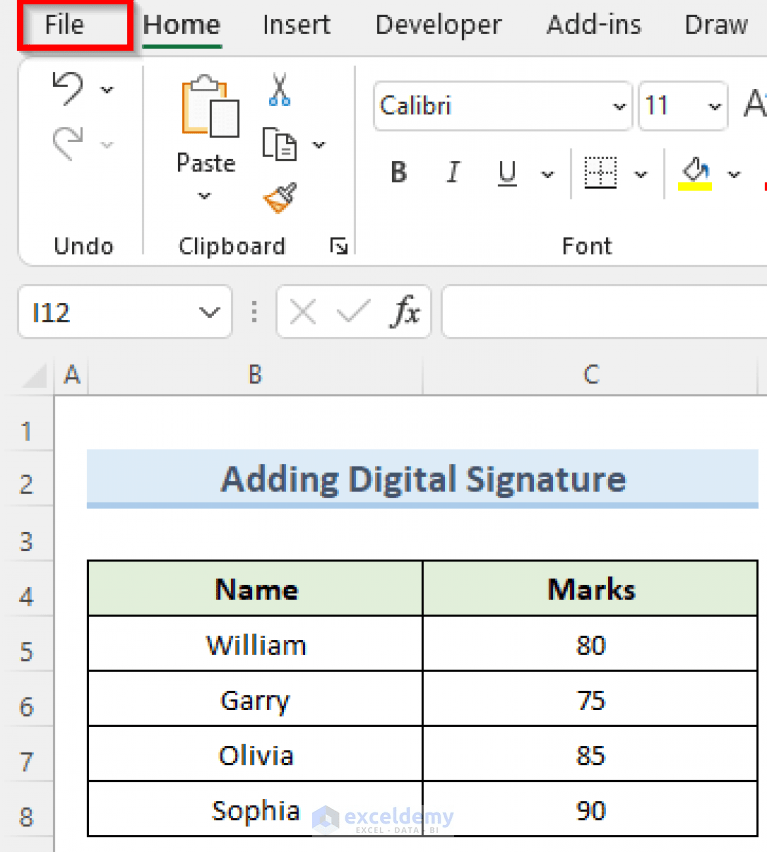Select the cell containing Olivia
767x852 pixels.
[255, 755]
